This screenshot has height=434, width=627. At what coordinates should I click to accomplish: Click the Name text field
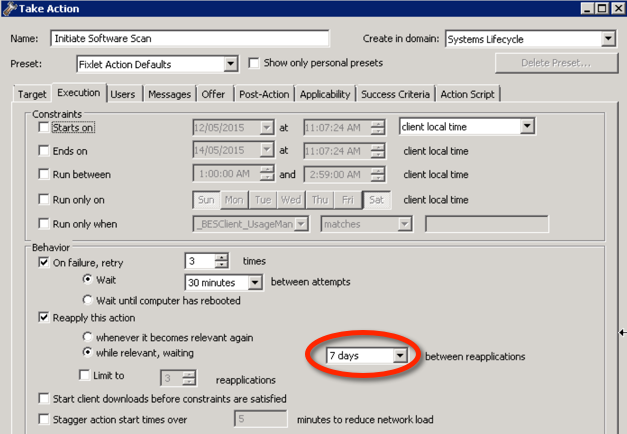click(190, 39)
